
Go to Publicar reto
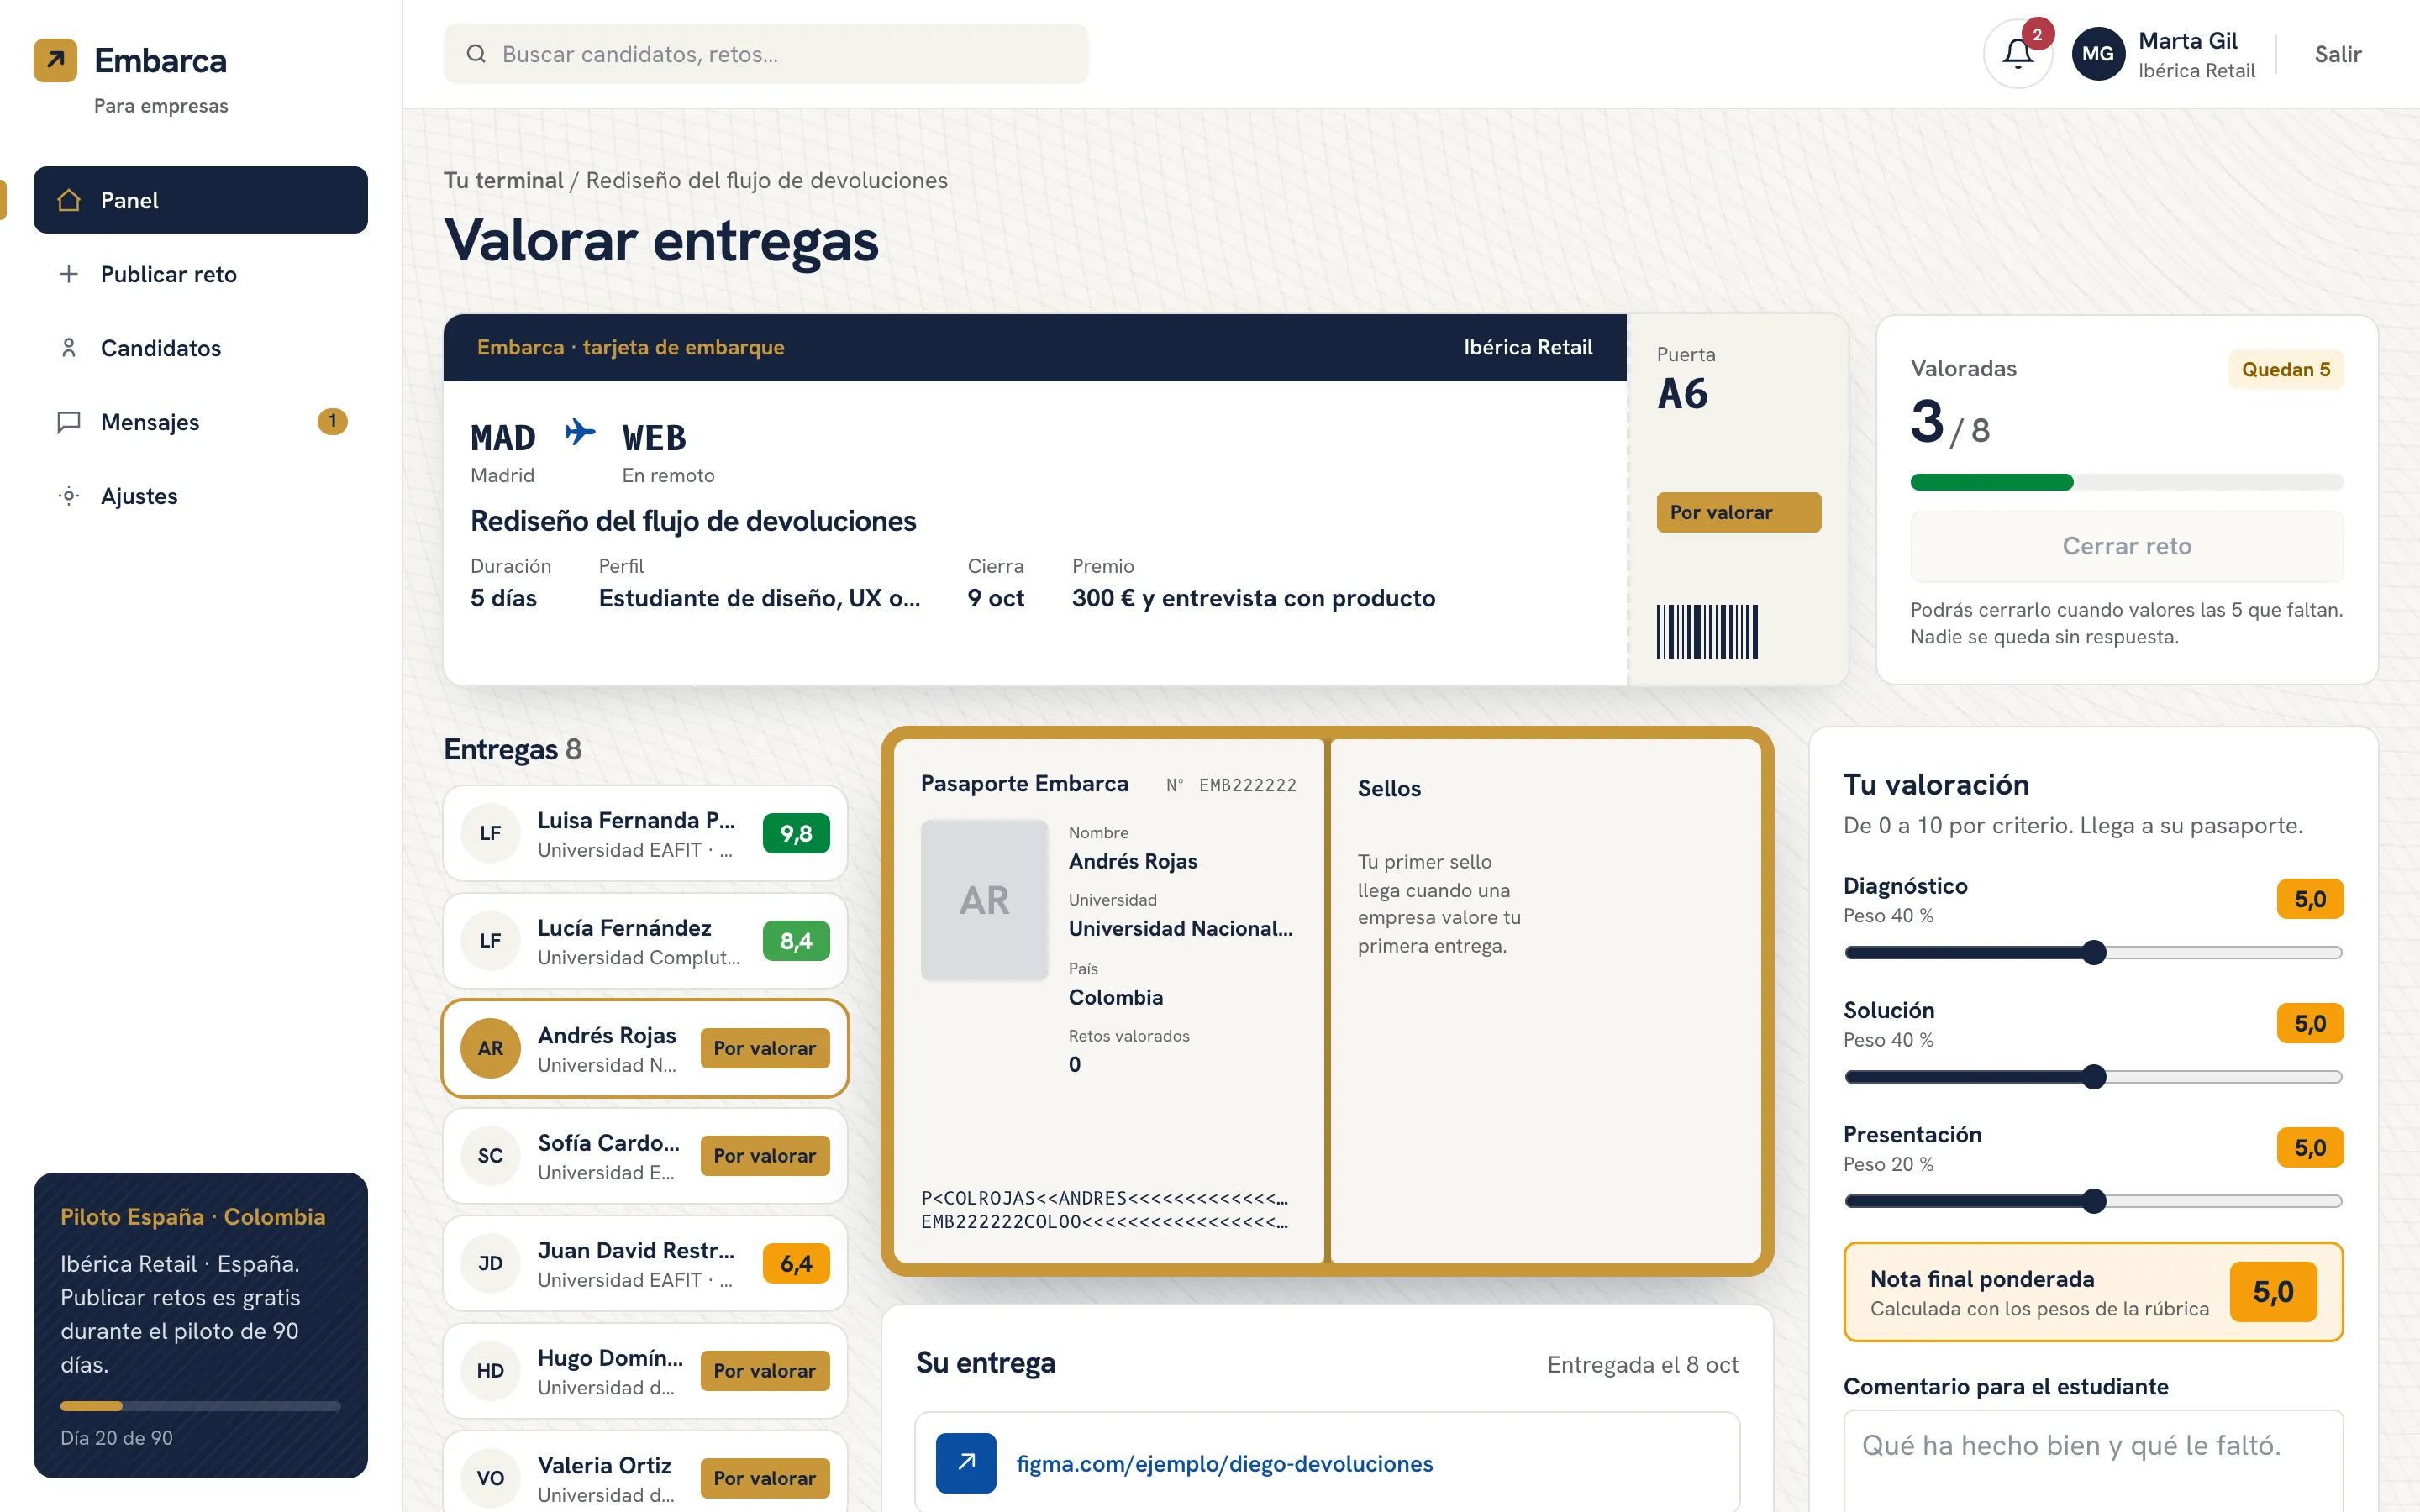[x=201, y=274]
